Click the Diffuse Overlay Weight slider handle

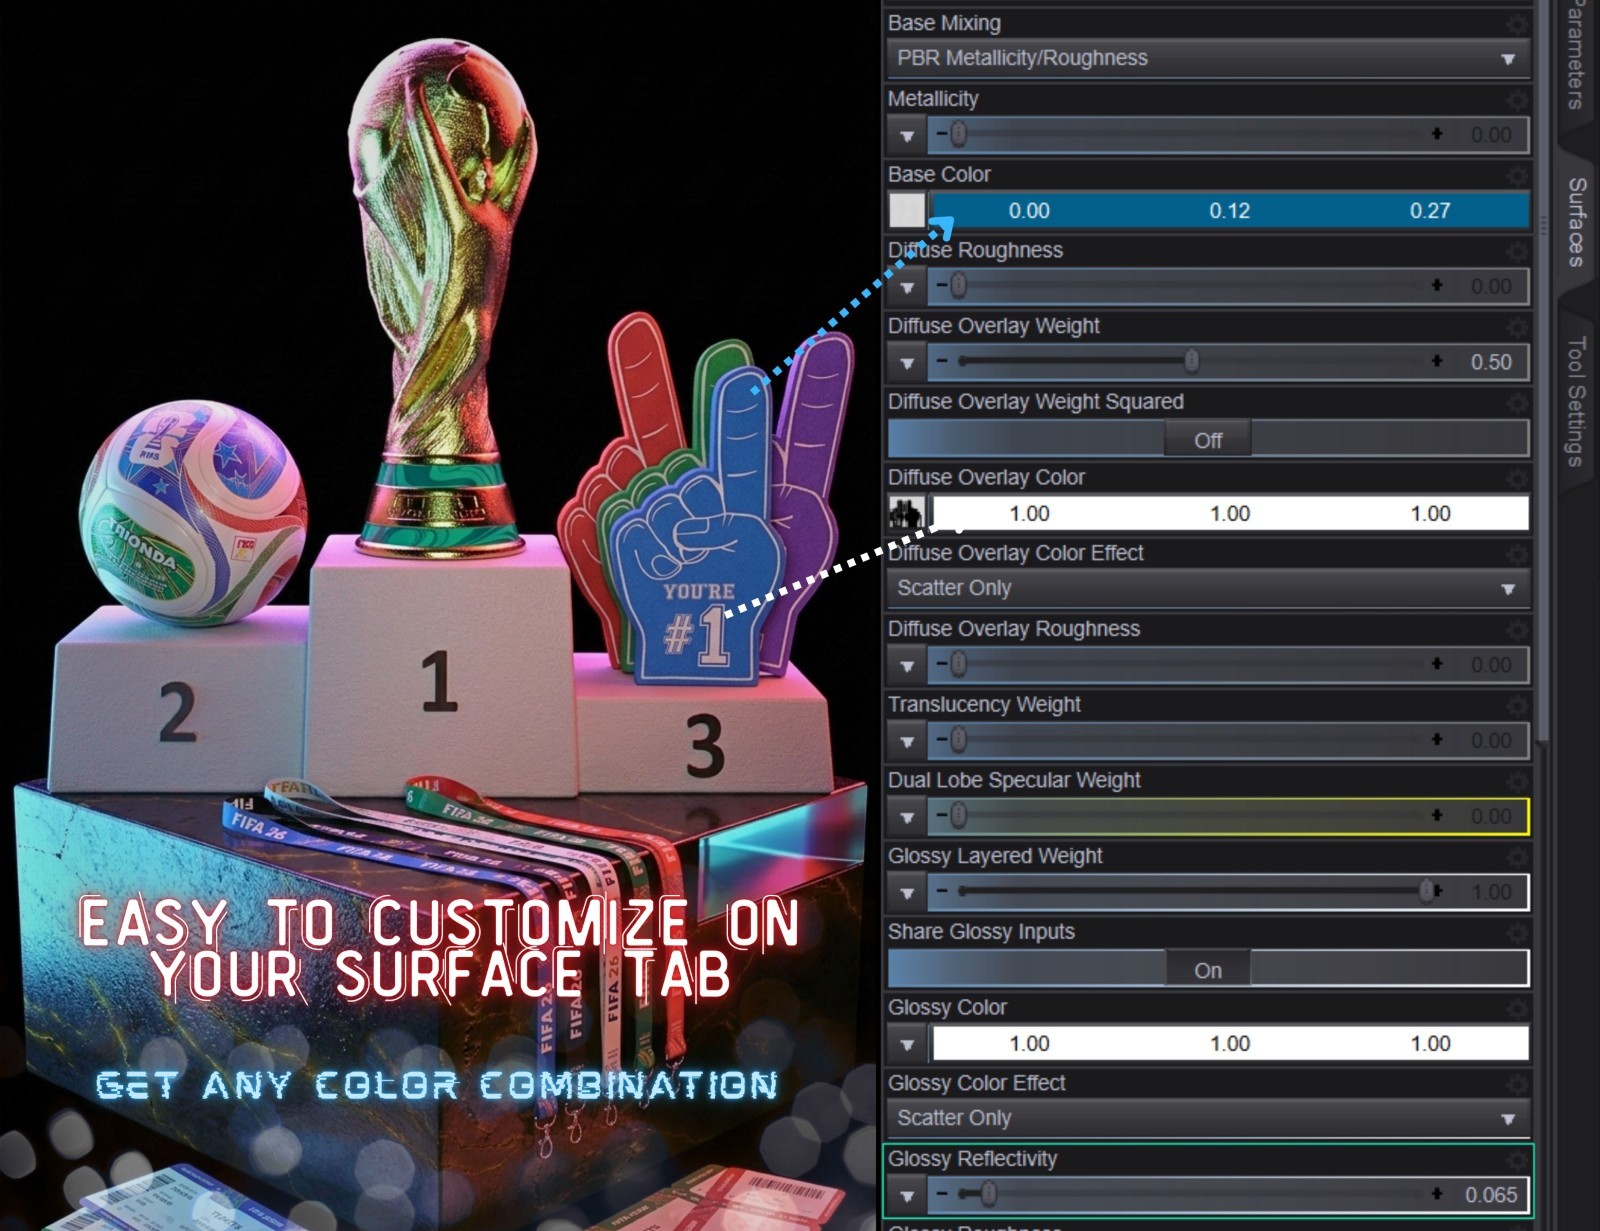point(1191,361)
